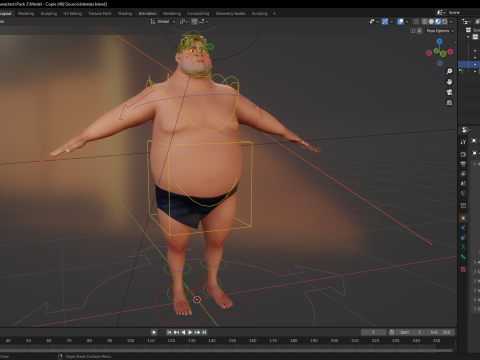
Task: Click the Scene name field
Action: click(464, 12)
